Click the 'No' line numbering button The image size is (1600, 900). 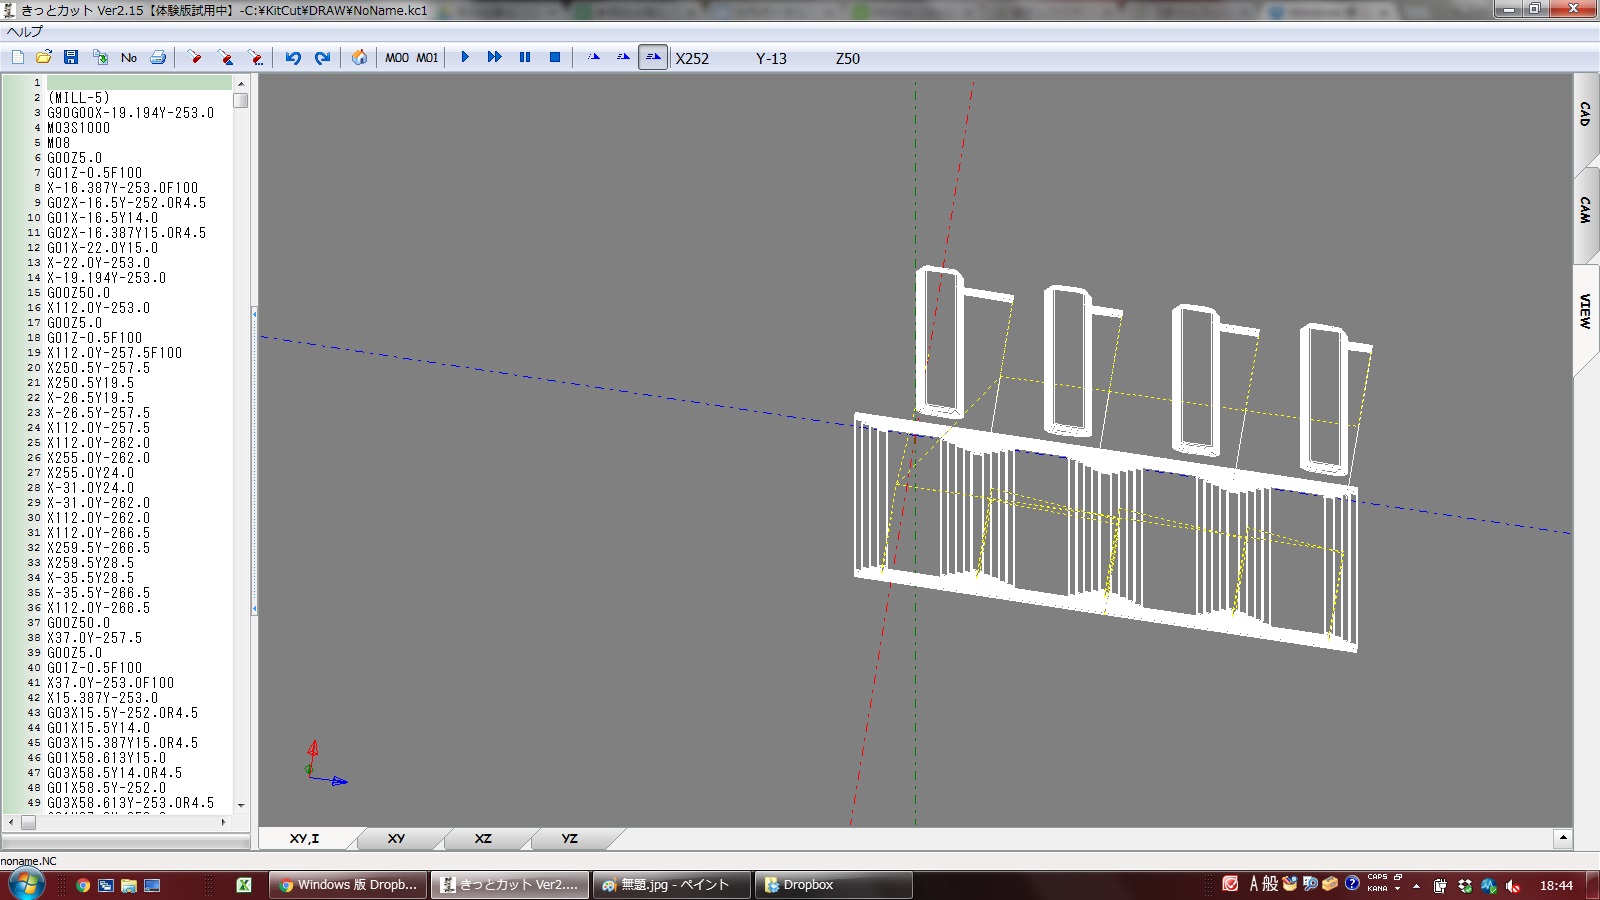pyautogui.click(x=129, y=58)
